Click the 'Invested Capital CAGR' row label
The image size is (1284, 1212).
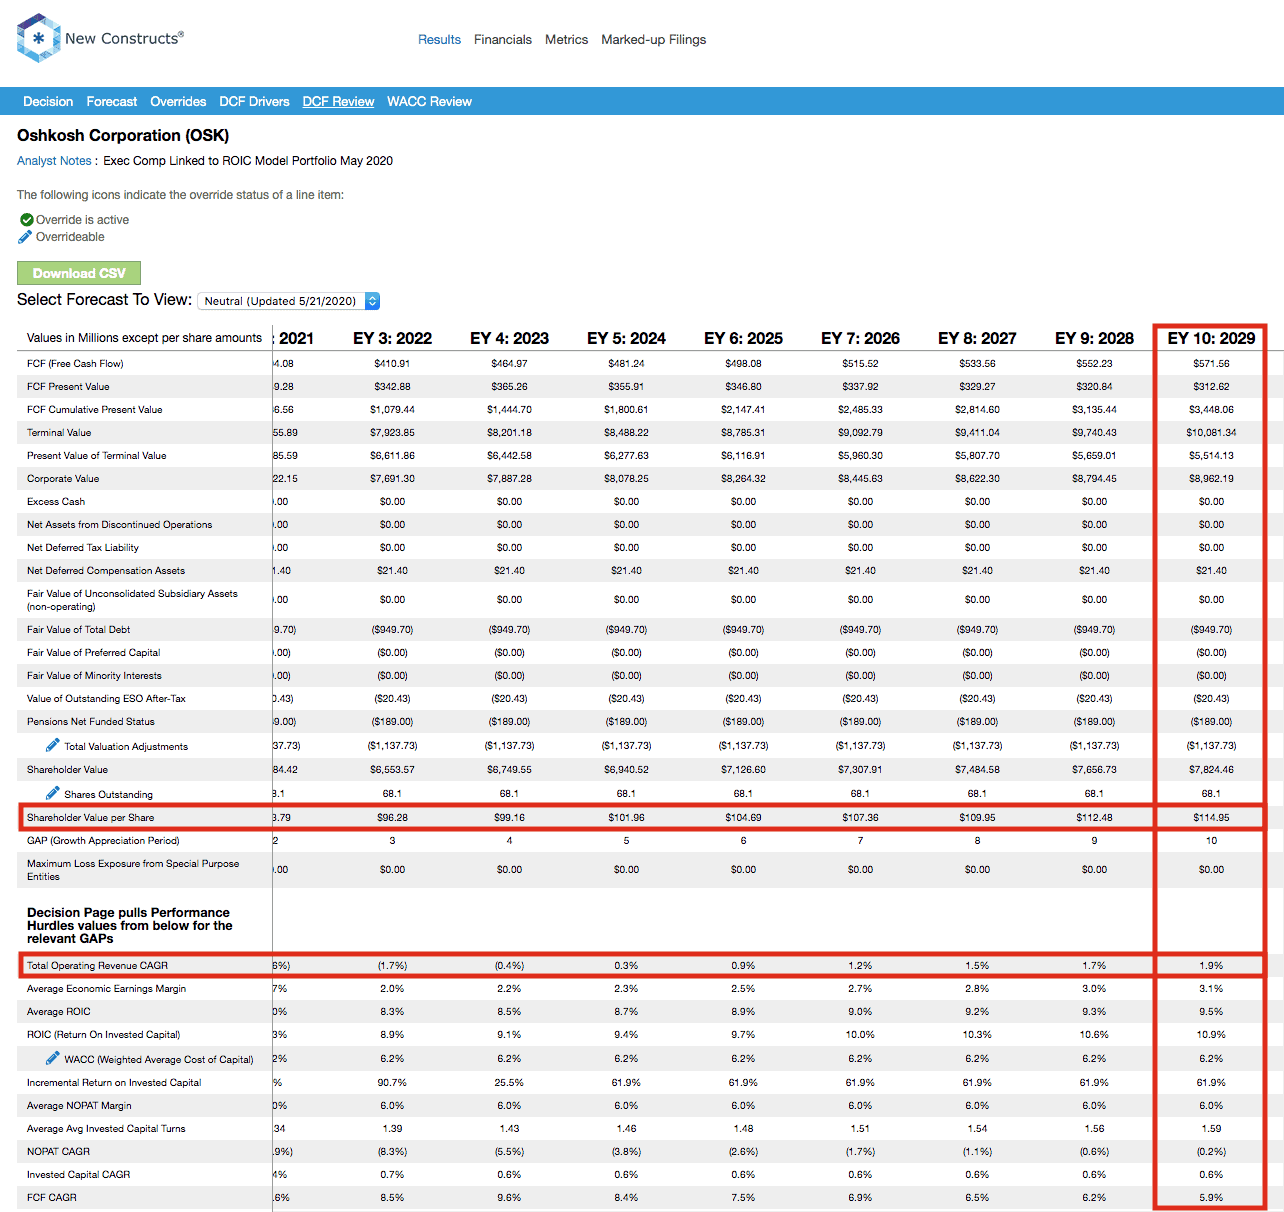coord(78,1175)
